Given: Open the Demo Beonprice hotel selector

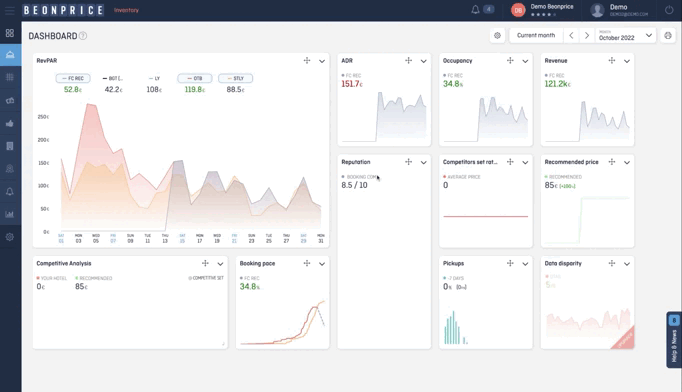Looking at the screenshot, I should (x=542, y=10).
